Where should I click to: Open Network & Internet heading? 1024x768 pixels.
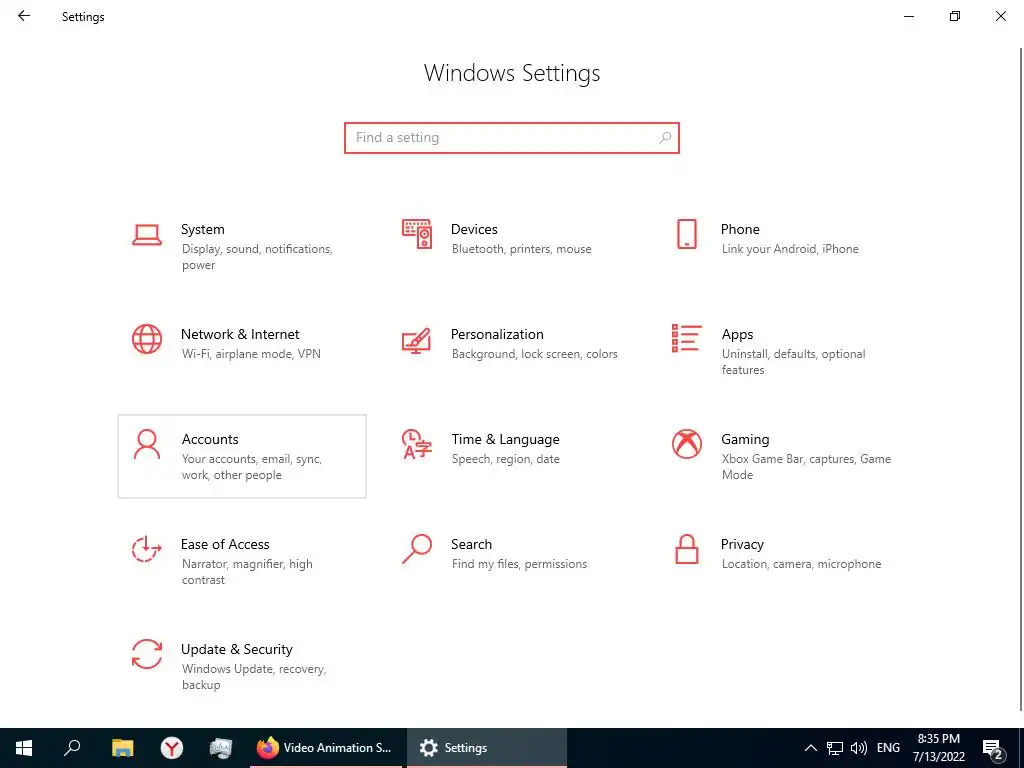240,334
